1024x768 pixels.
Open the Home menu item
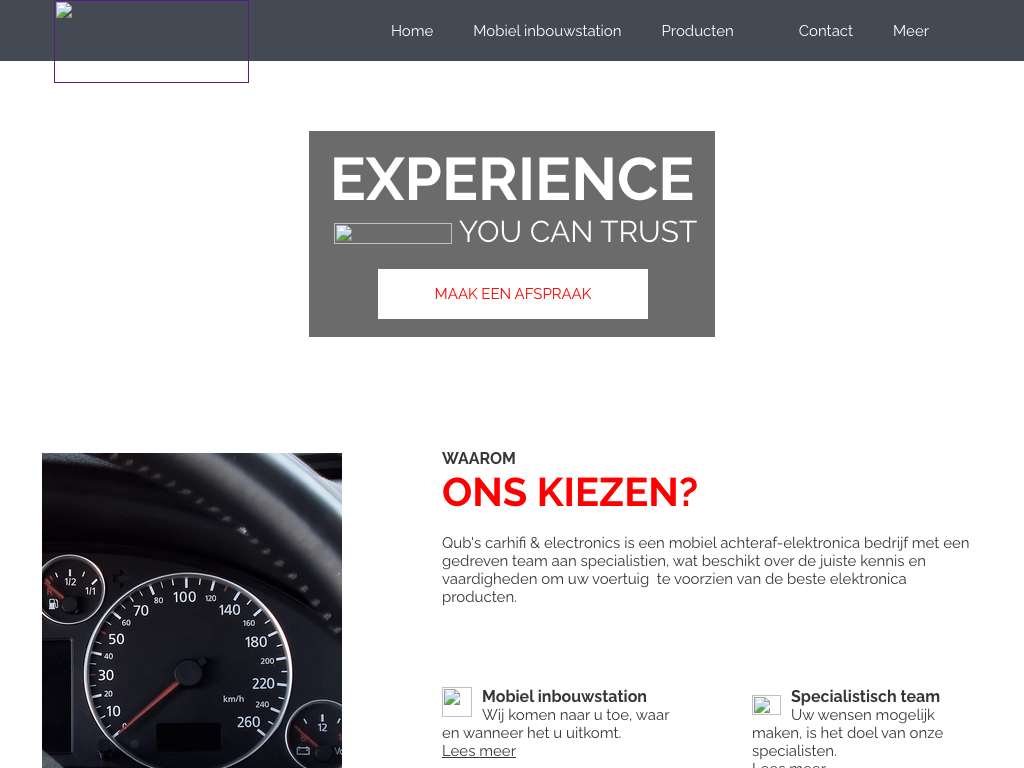click(412, 31)
